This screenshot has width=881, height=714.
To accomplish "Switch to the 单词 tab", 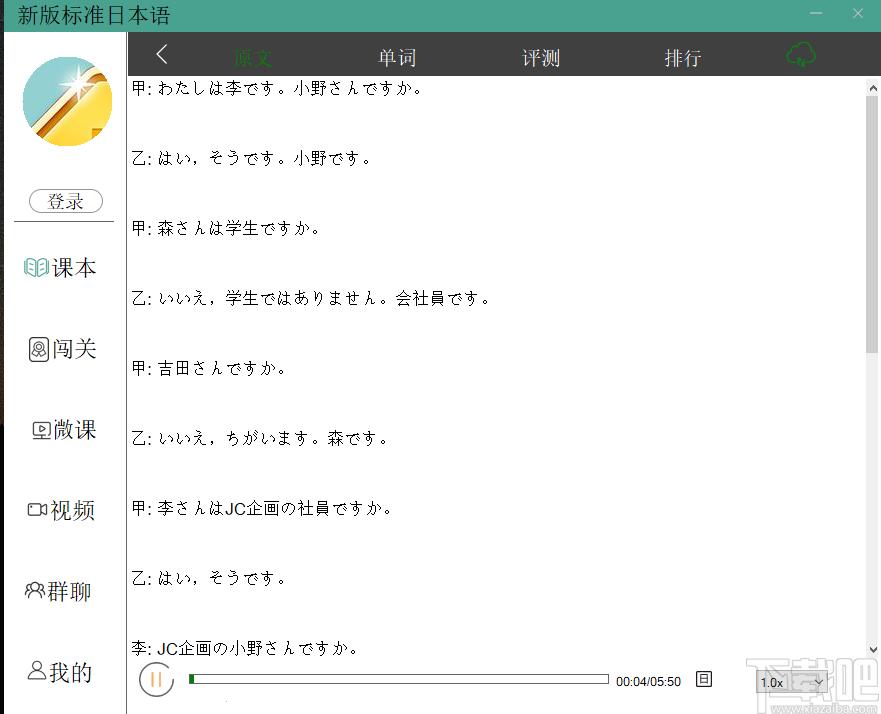I will pyautogui.click(x=397, y=58).
